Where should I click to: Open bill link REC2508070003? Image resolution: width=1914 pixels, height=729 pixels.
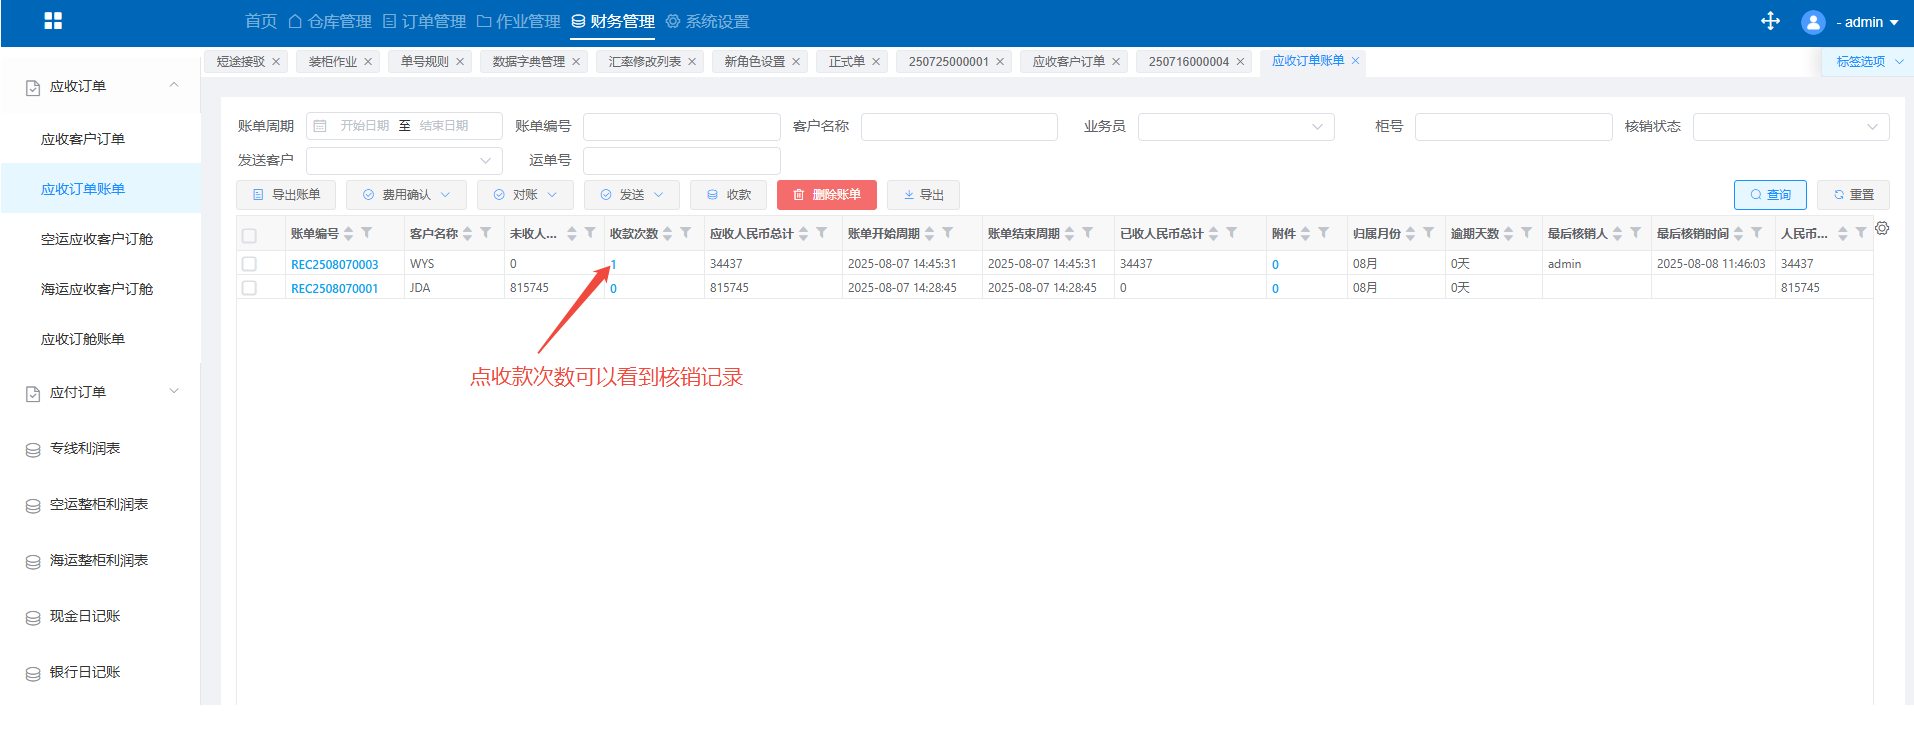click(334, 265)
